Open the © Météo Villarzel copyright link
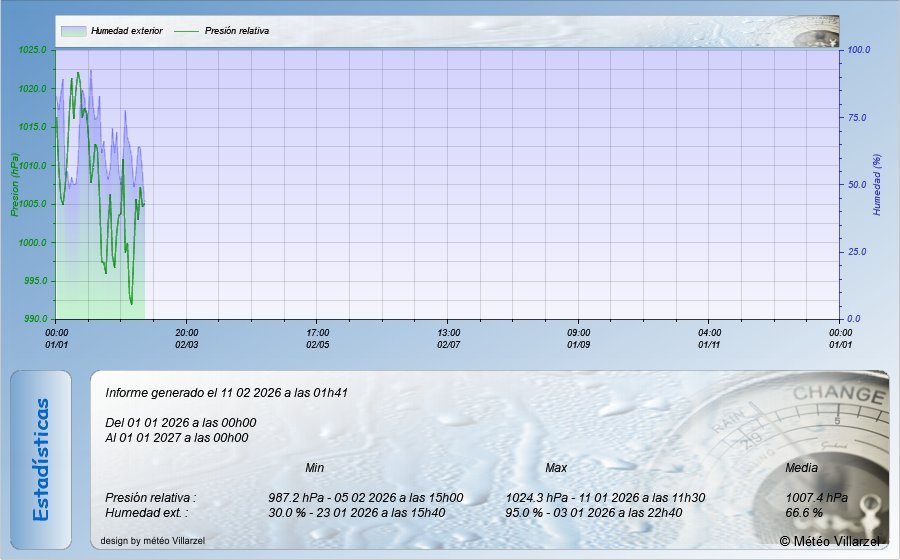Image resolution: width=900 pixels, height=560 pixels. [x=830, y=541]
